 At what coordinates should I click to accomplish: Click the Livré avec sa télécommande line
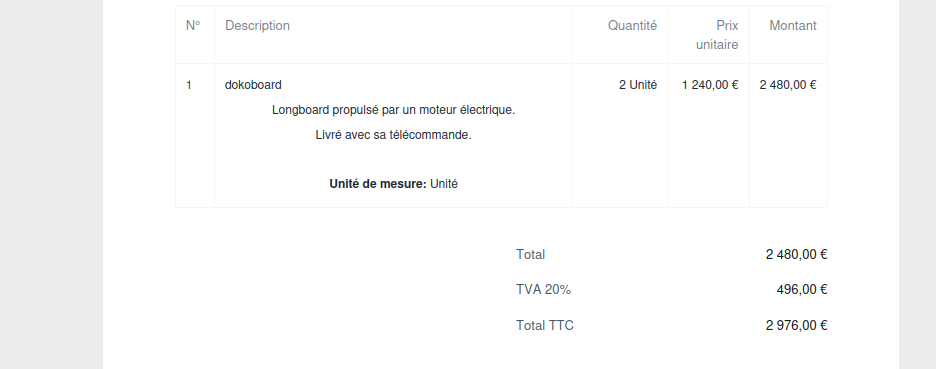click(x=393, y=135)
